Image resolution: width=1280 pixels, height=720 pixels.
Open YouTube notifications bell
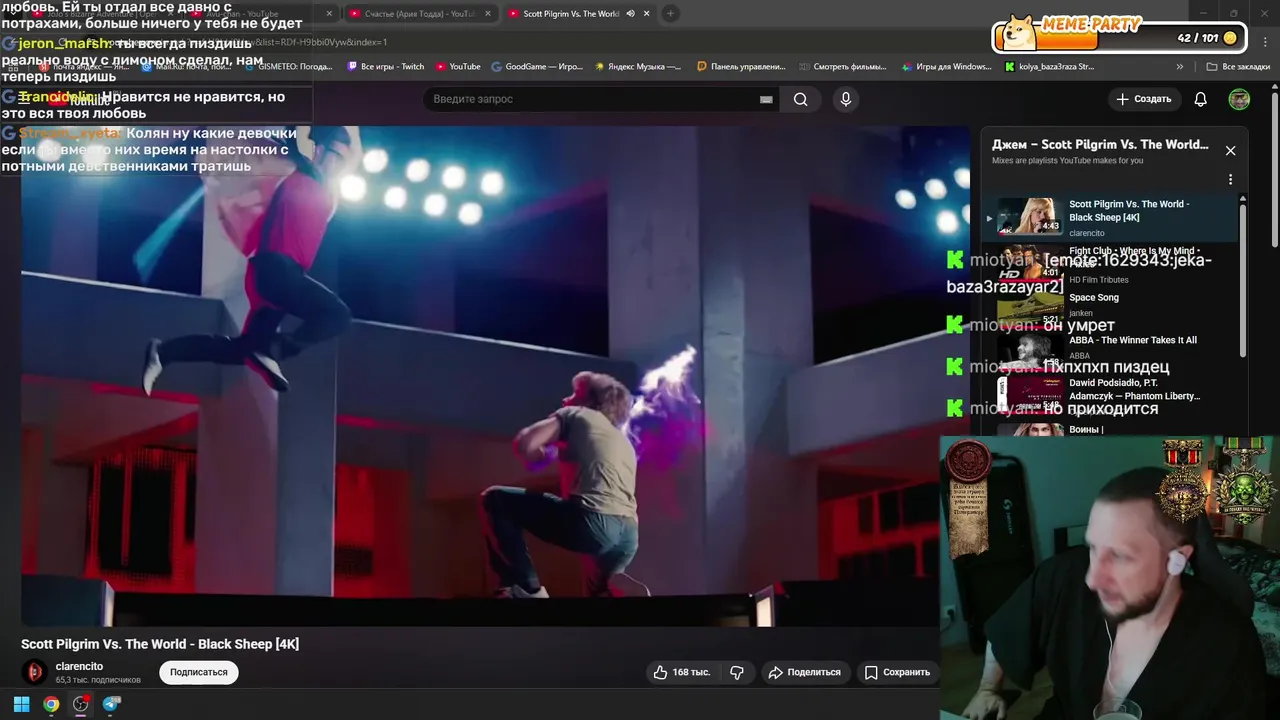tap(1201, 99)
